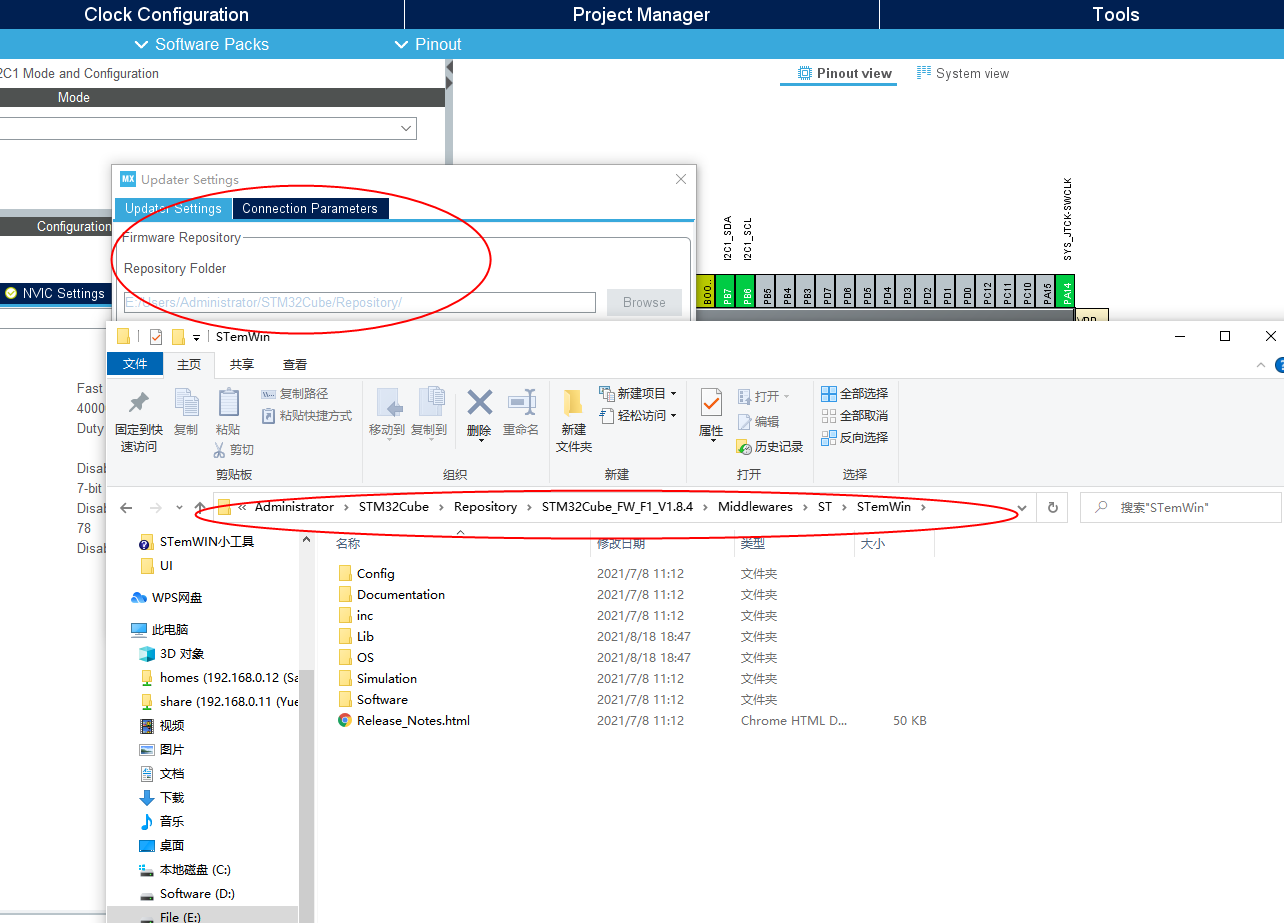
Task: Click Repository breadcrumb in address bar
Action: [x=485, y=507]
